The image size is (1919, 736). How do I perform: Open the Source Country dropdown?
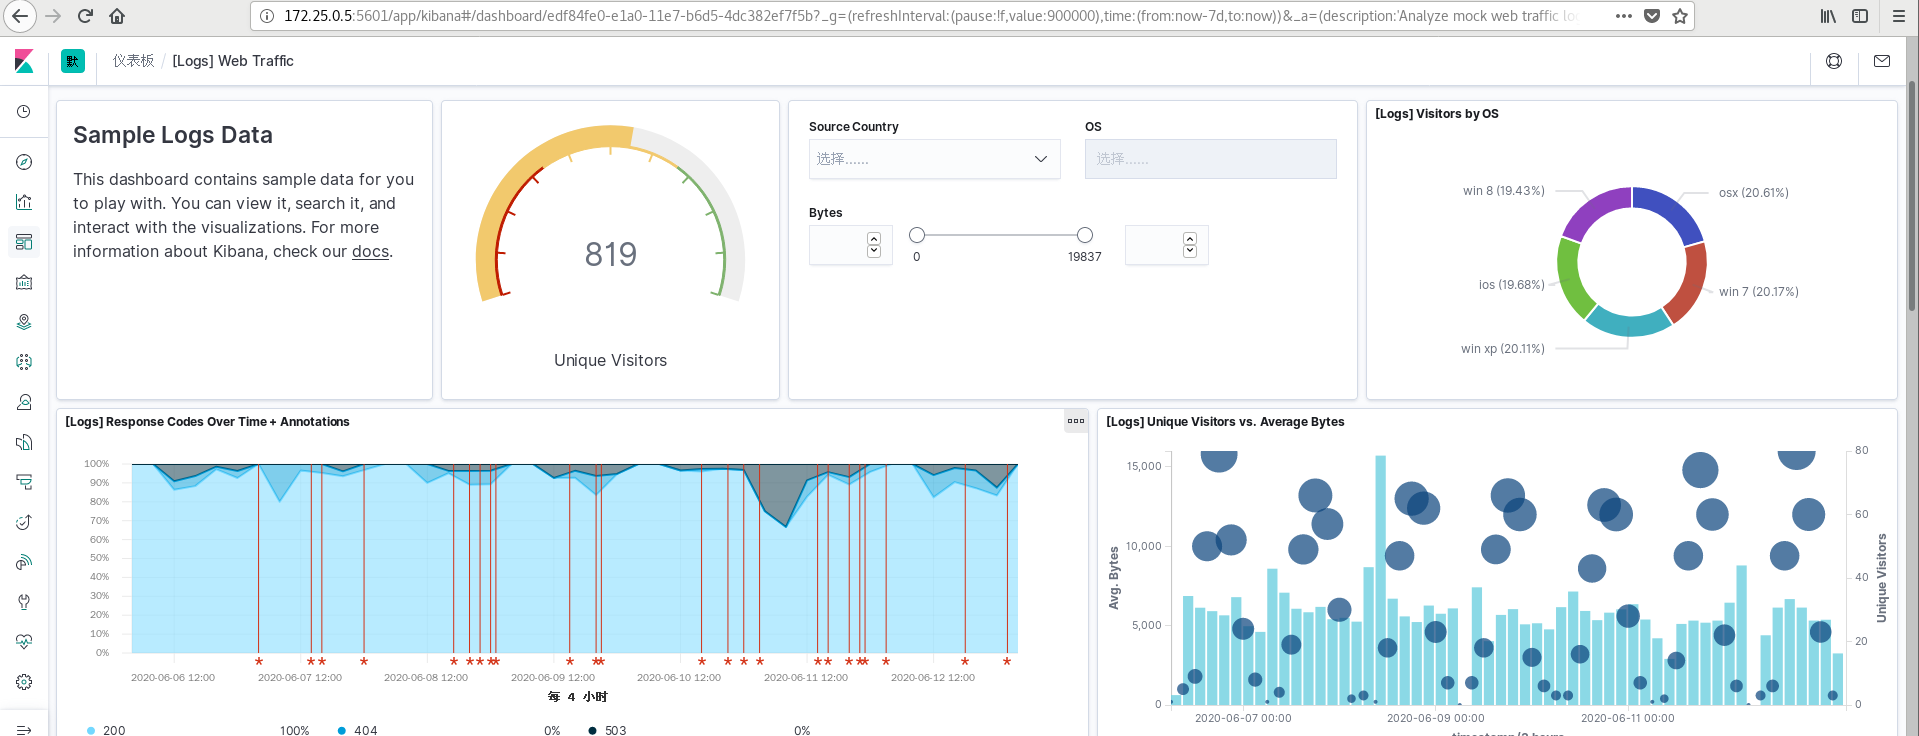click(934, 159)
